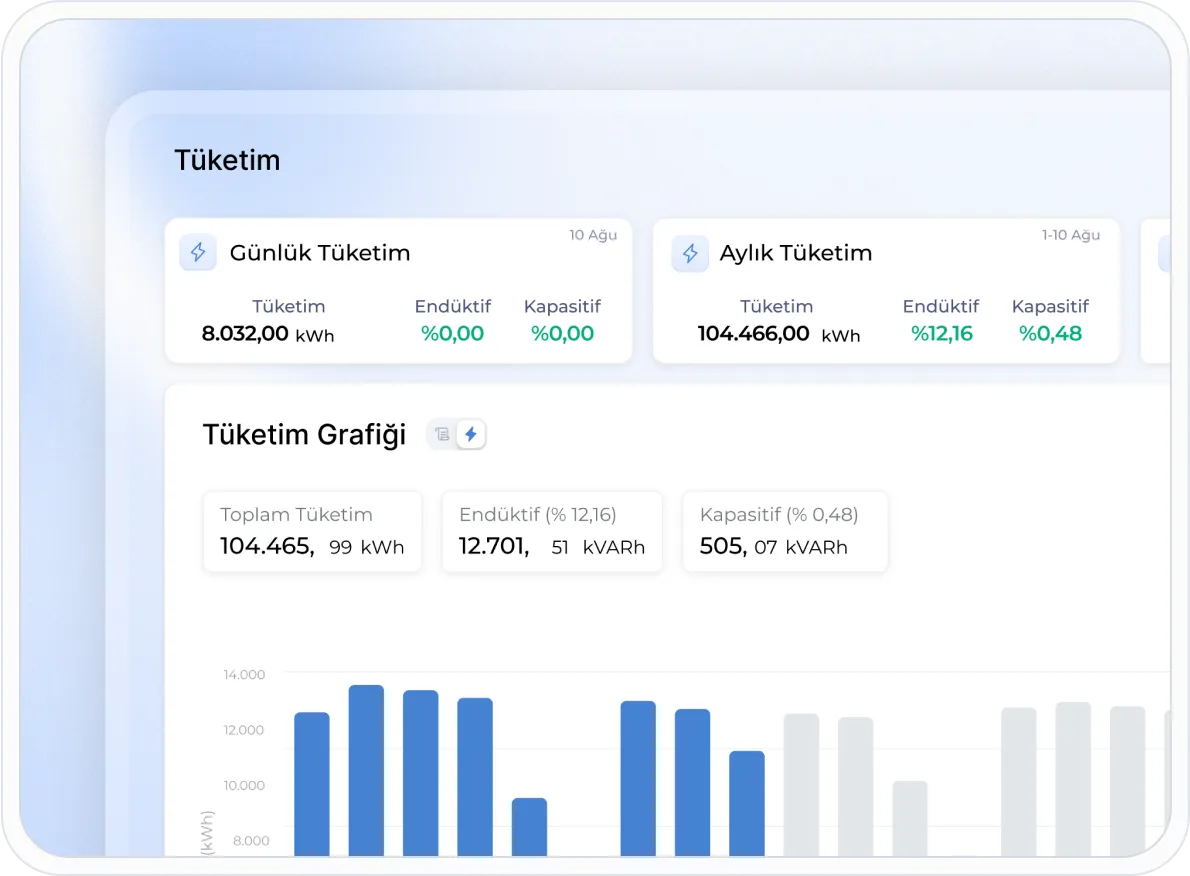Click the 10 Ağu date label

593,235
